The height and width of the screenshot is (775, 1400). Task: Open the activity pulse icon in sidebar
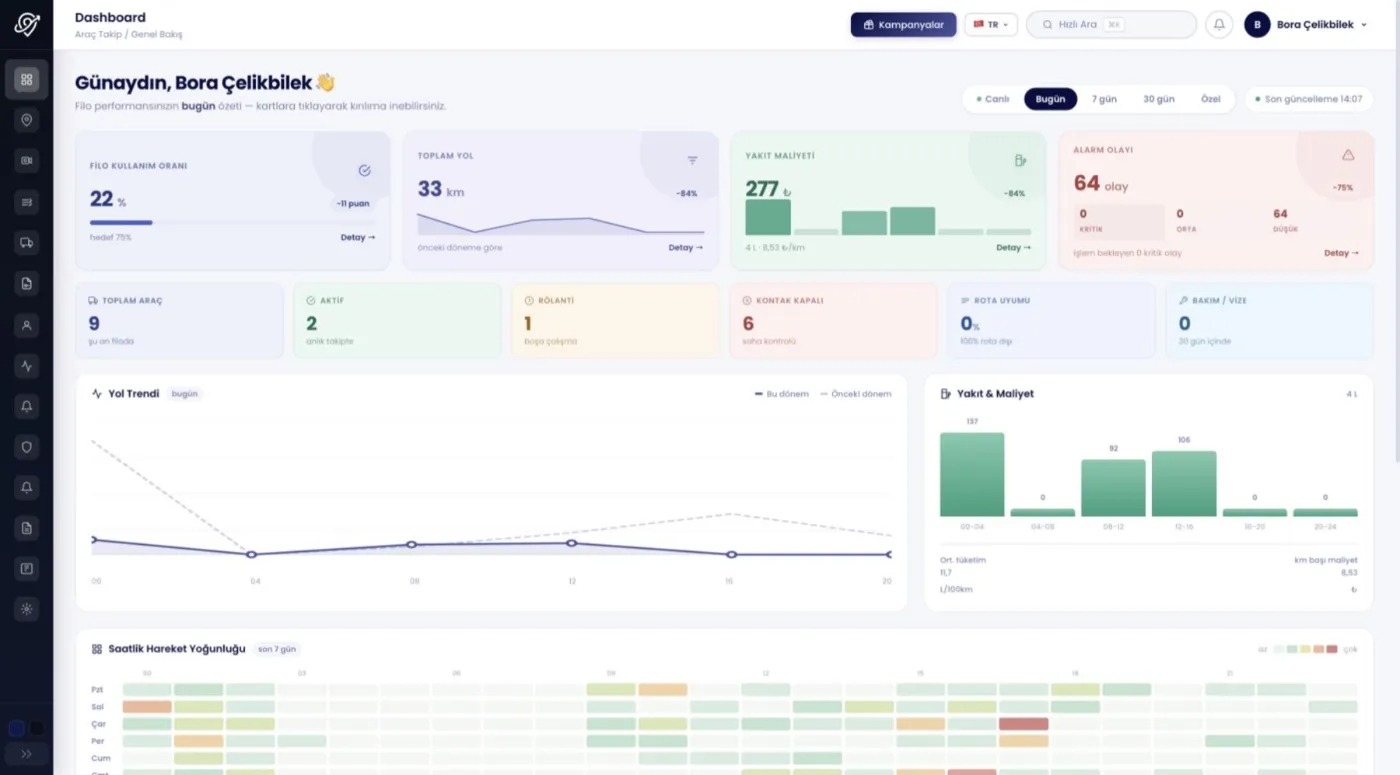coord(27,365)
